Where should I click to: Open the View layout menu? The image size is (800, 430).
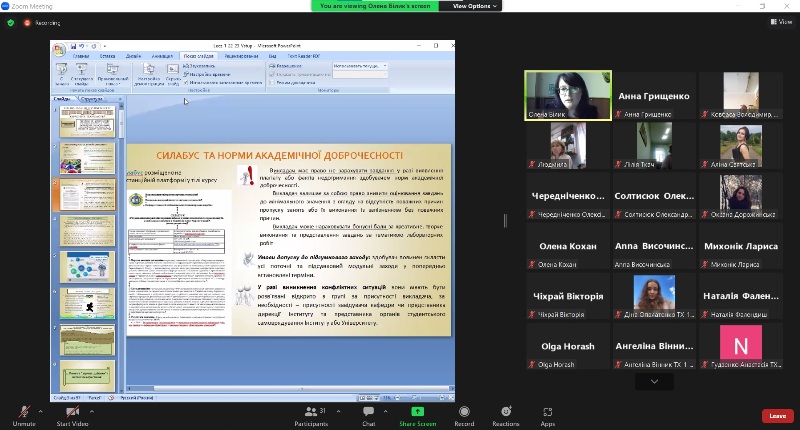(779, 21)
